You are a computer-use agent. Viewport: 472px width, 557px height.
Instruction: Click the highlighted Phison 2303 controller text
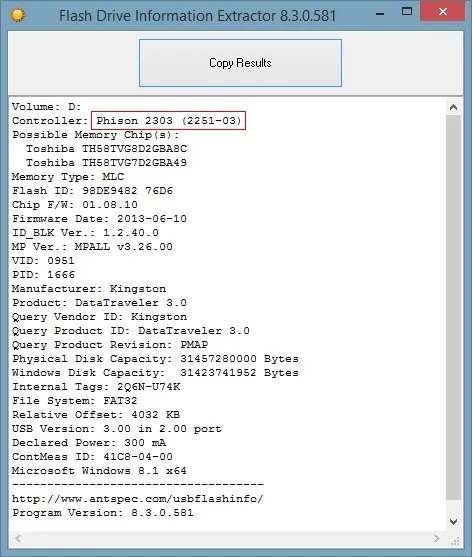[x=168, y=120]
